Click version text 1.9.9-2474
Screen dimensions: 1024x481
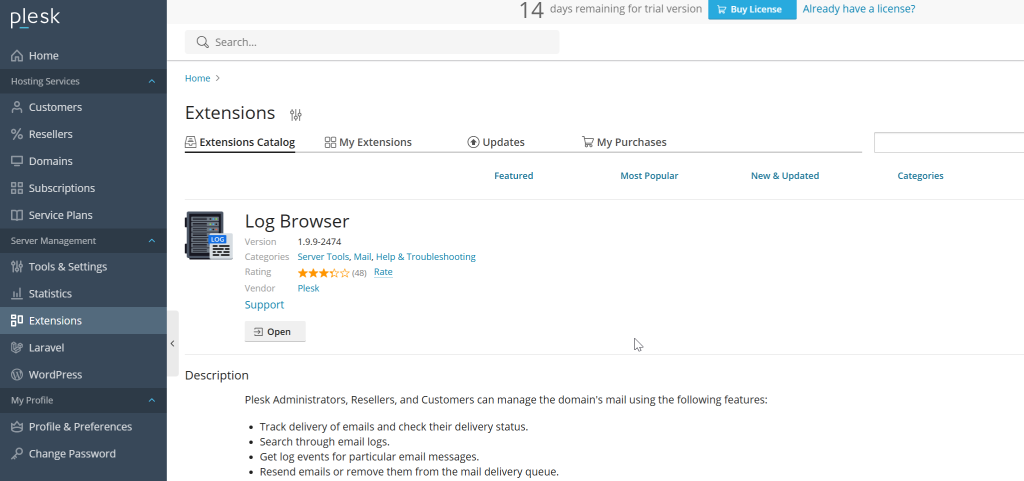[x=319, y=241]
